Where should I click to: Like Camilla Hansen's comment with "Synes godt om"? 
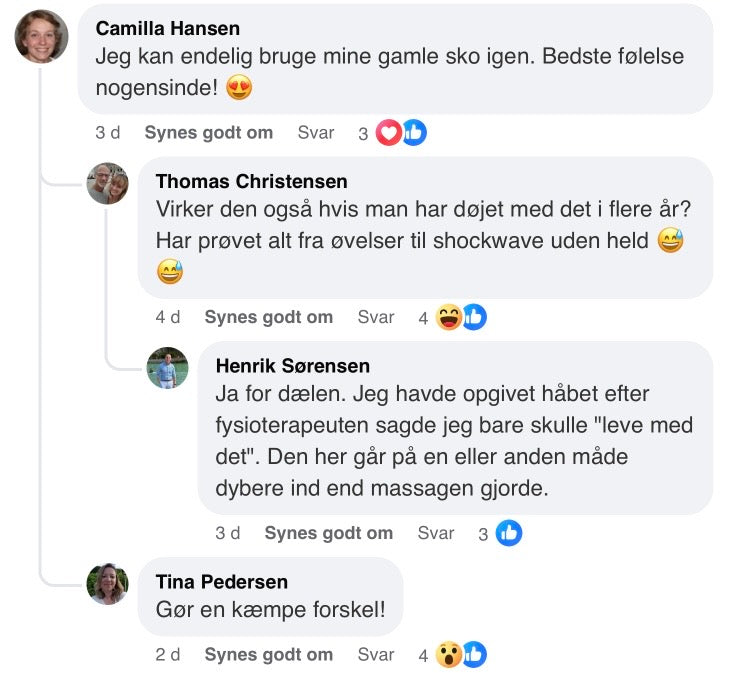[x=208, y=133]
